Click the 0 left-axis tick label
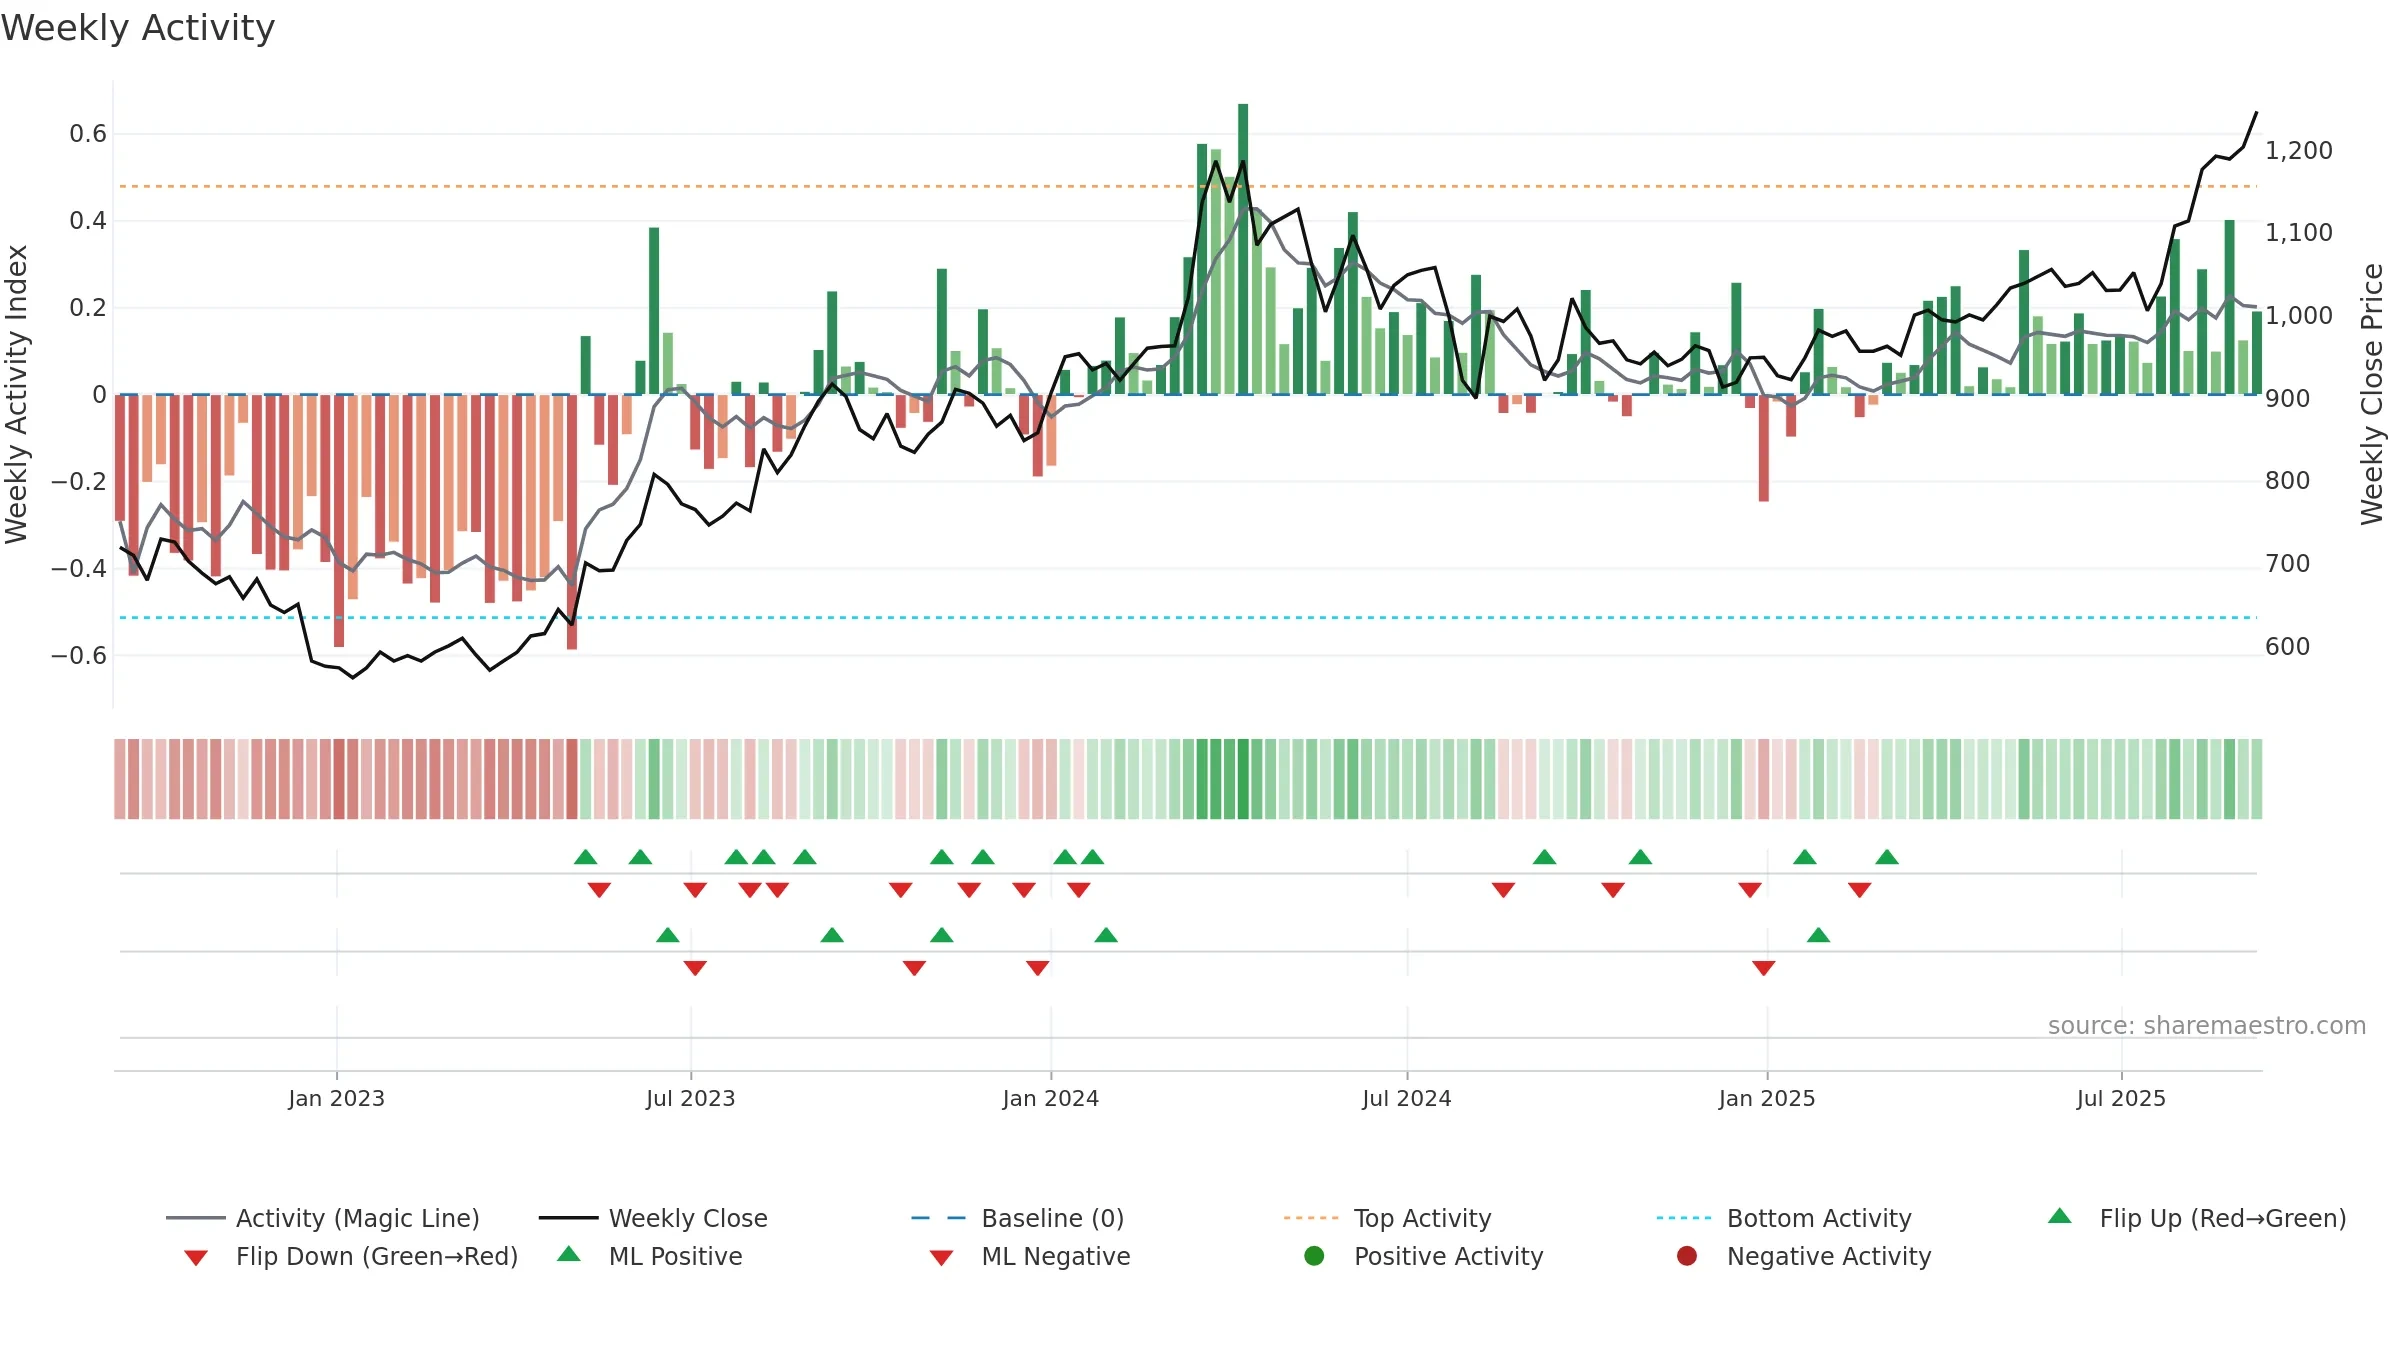2400x1350 pixels. point(99,394)
